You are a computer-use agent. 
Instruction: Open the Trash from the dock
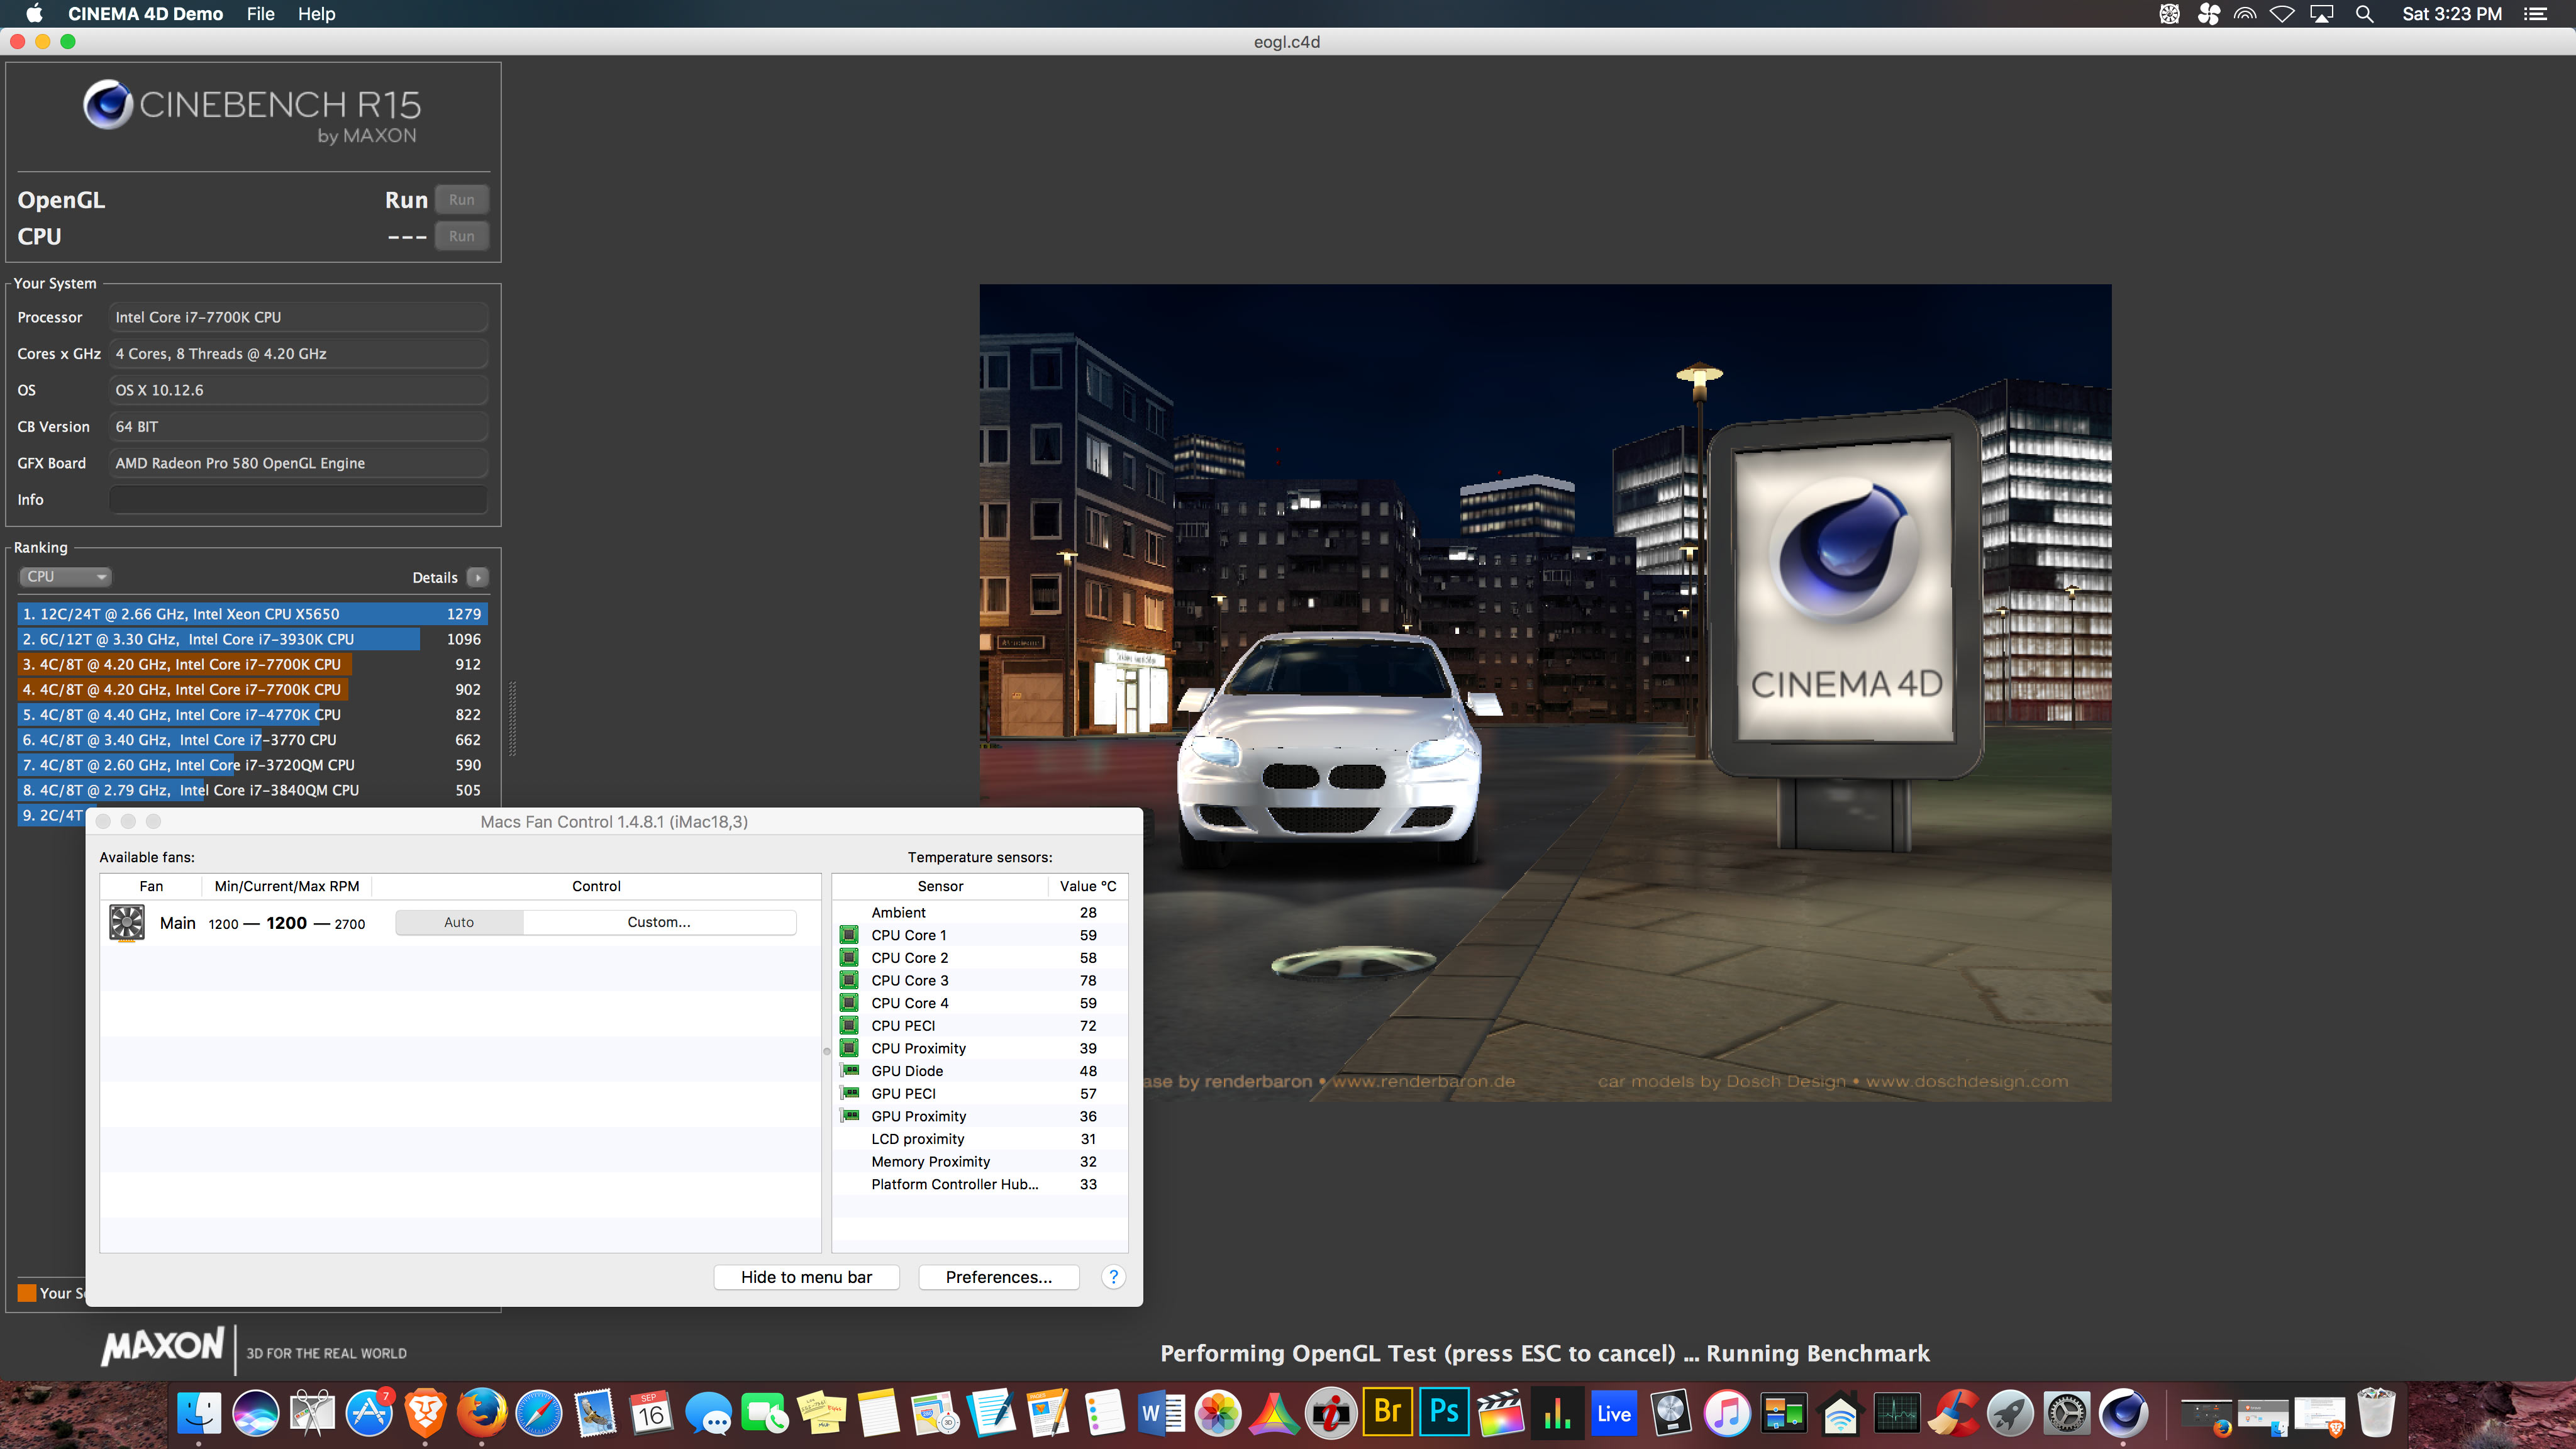tap(2376, 1414)
